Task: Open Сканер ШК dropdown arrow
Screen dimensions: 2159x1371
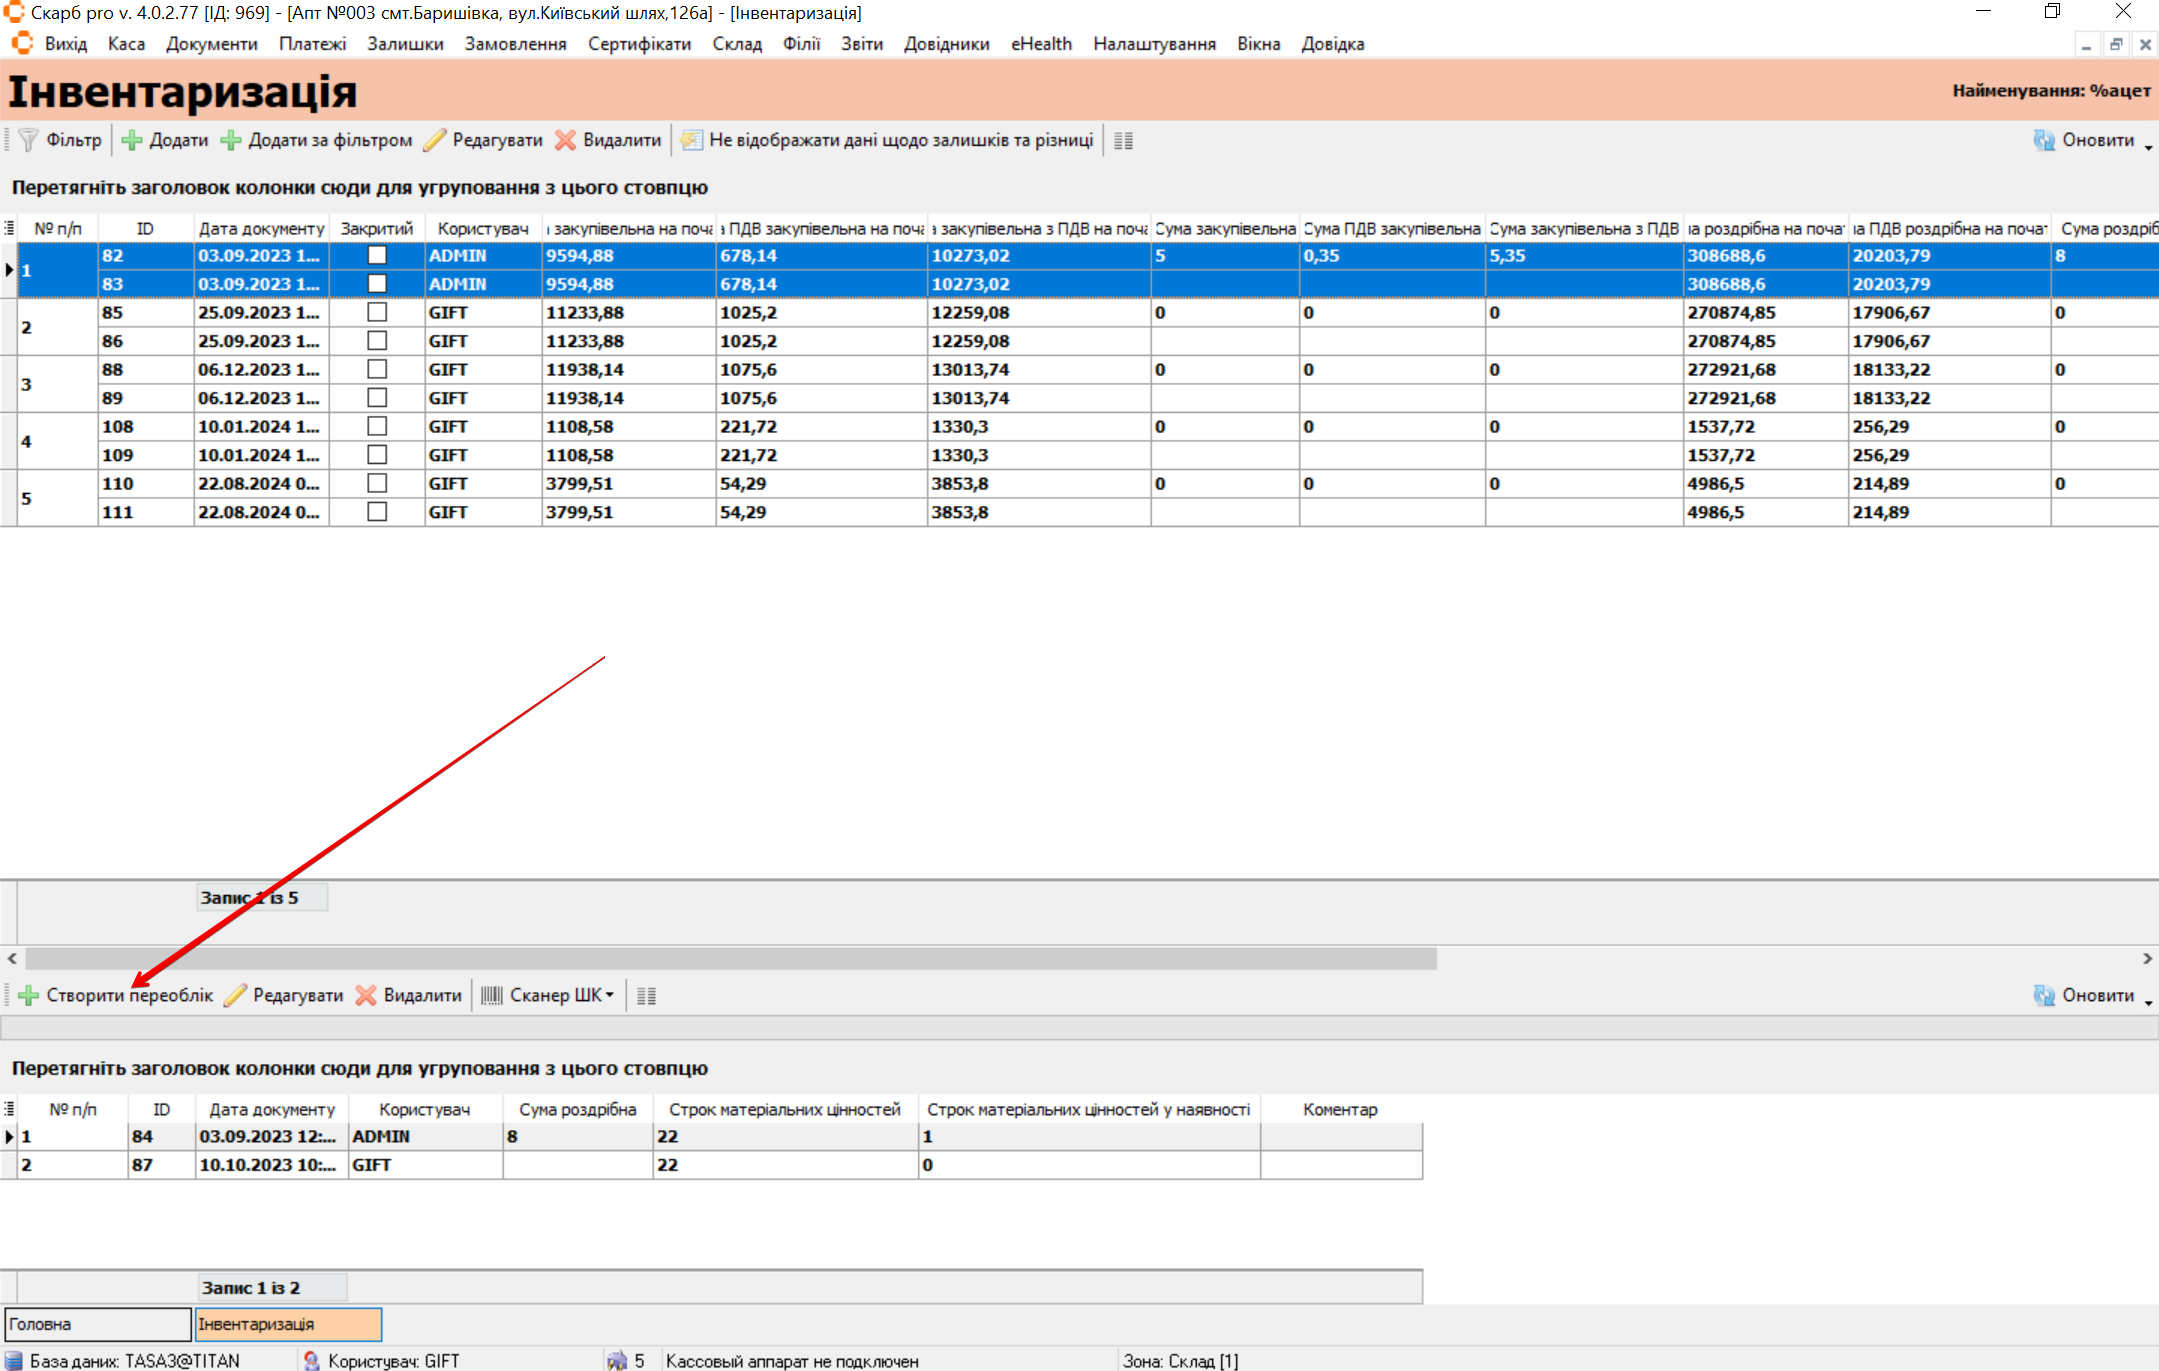Action: coord(609,995)
